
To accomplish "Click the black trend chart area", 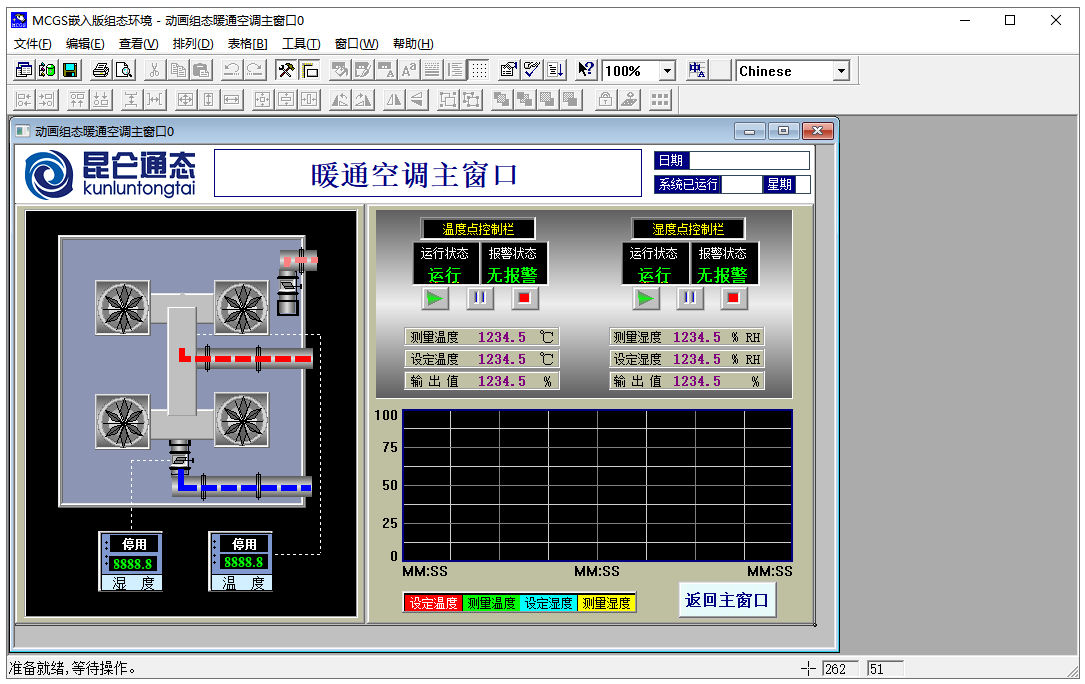I will pos(597,485).
